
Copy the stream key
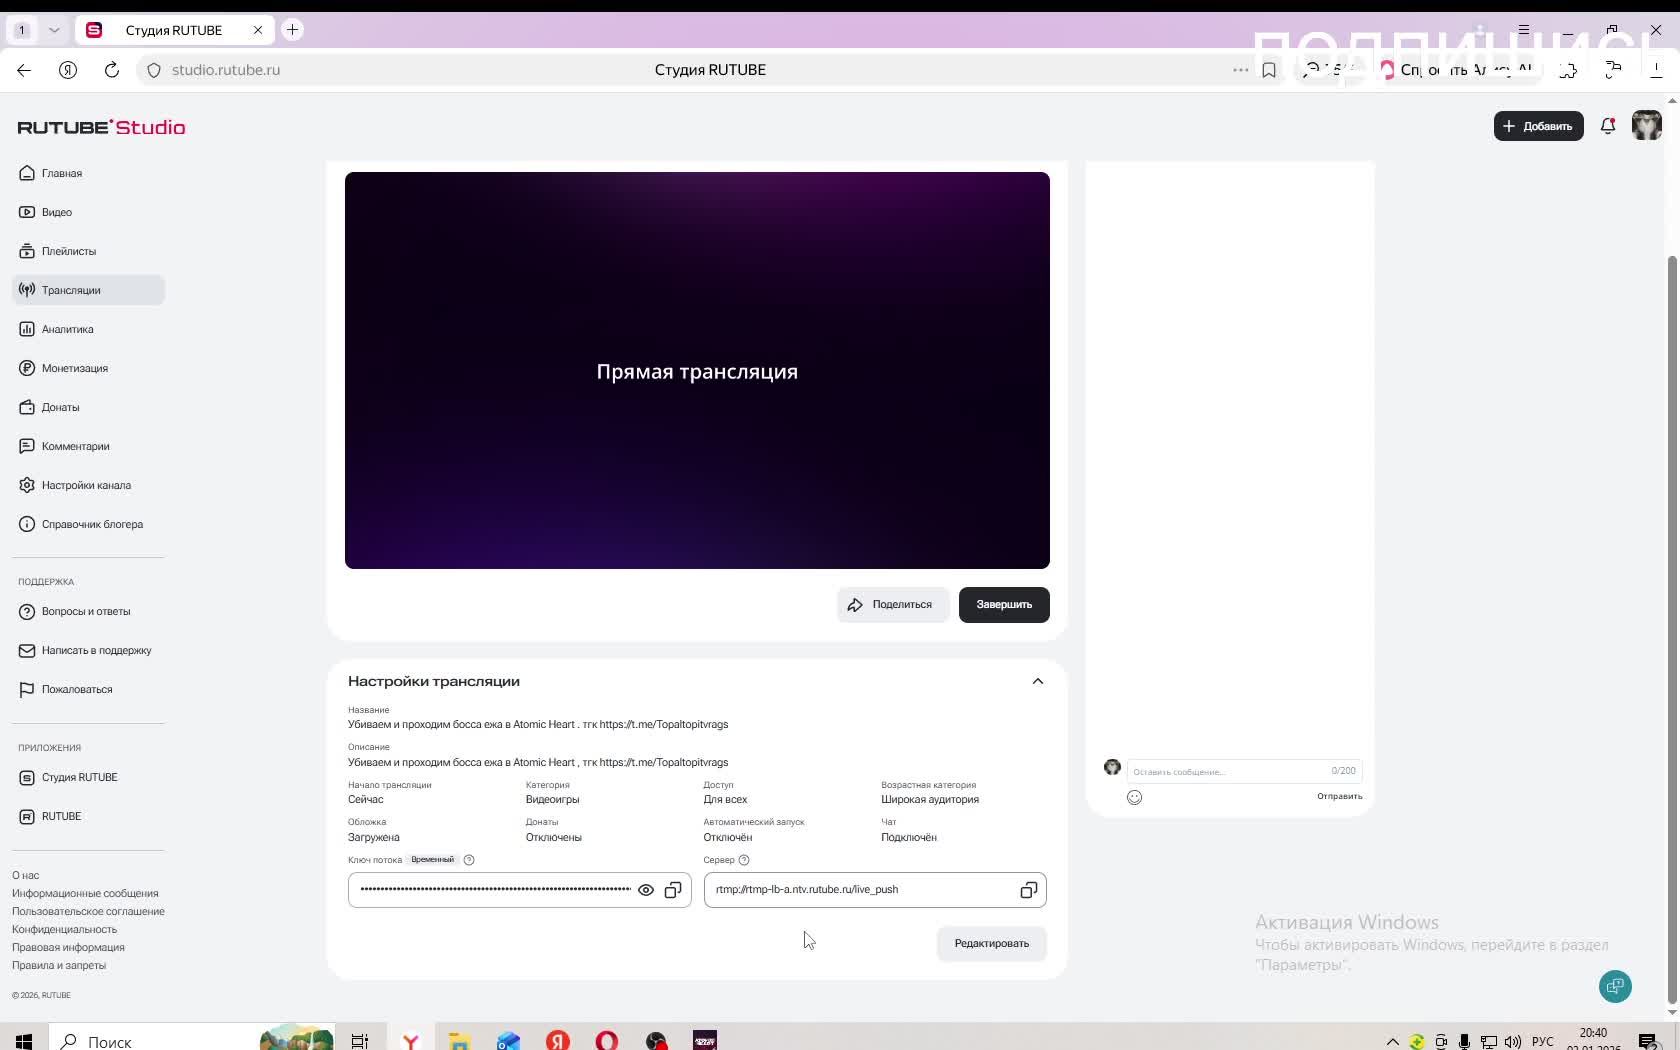tap(673, 890)
